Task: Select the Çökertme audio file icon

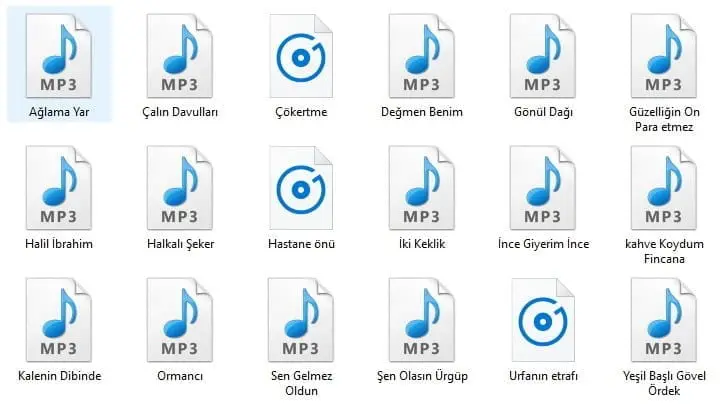Action: (301, 54)
